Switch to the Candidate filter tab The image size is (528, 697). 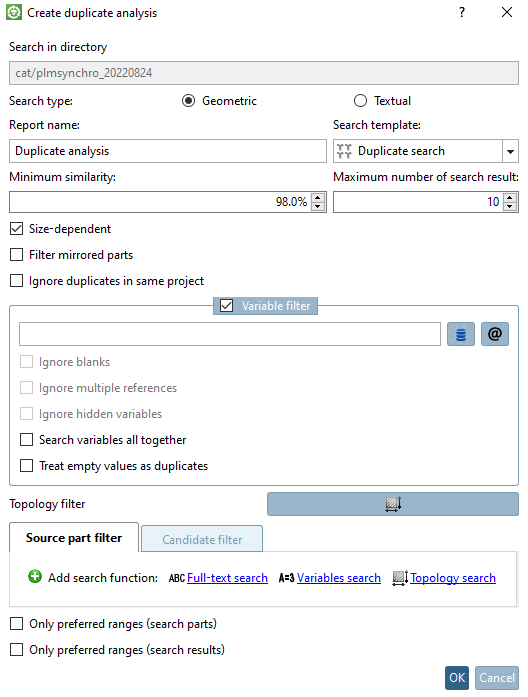coord(202,539)
